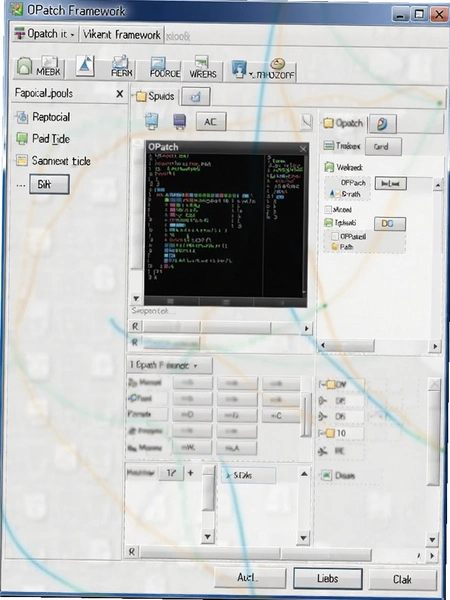Select the Sanment ticle item
The height and width of the screenshot is (600, 450).
pyautogui.click(x=53, y=161)
